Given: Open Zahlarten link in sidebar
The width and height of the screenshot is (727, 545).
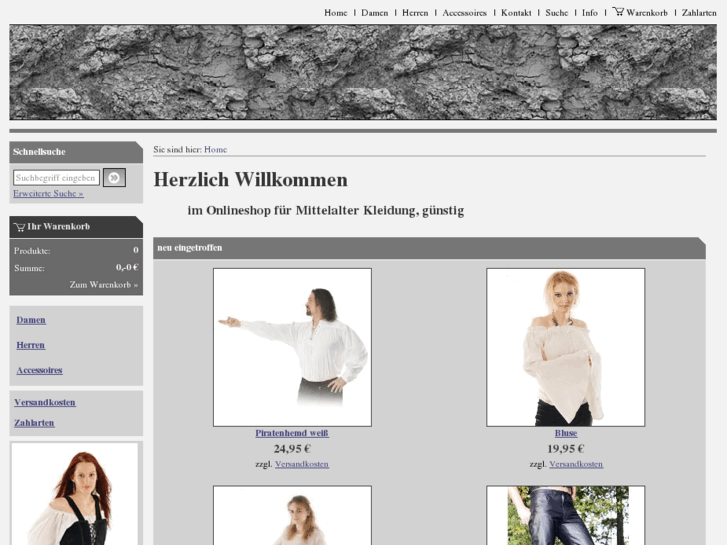Looking at the screenshot, I should 34,423.
